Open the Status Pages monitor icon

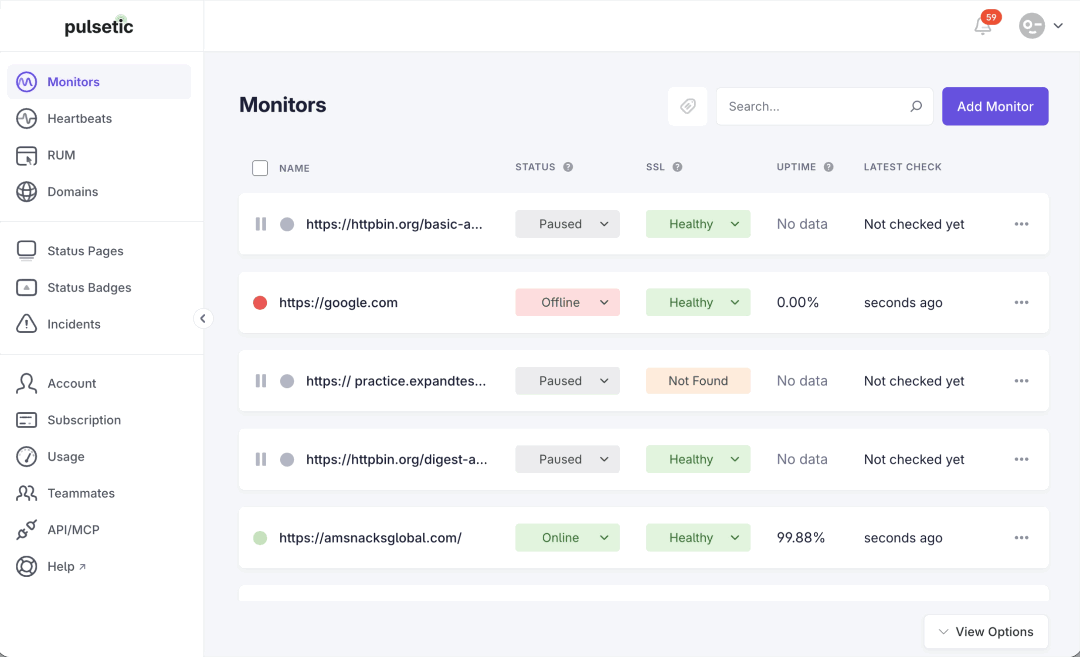[x=26, y=251]
